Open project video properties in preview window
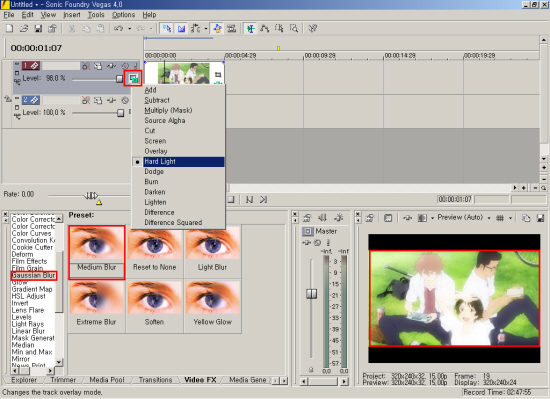The image size is (550, 399). click(x=370, y=218)
